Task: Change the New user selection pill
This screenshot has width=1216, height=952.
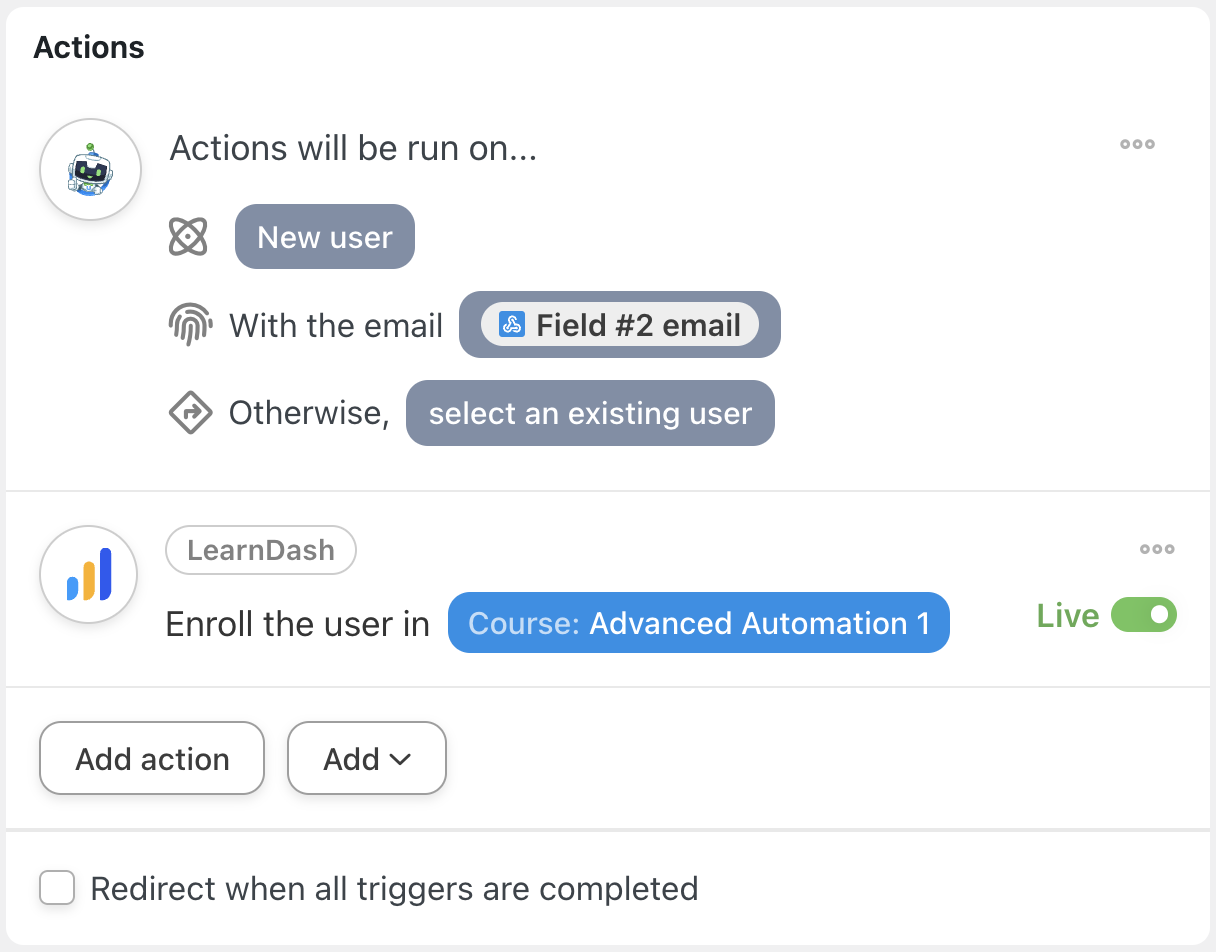Action: point(325,237)
